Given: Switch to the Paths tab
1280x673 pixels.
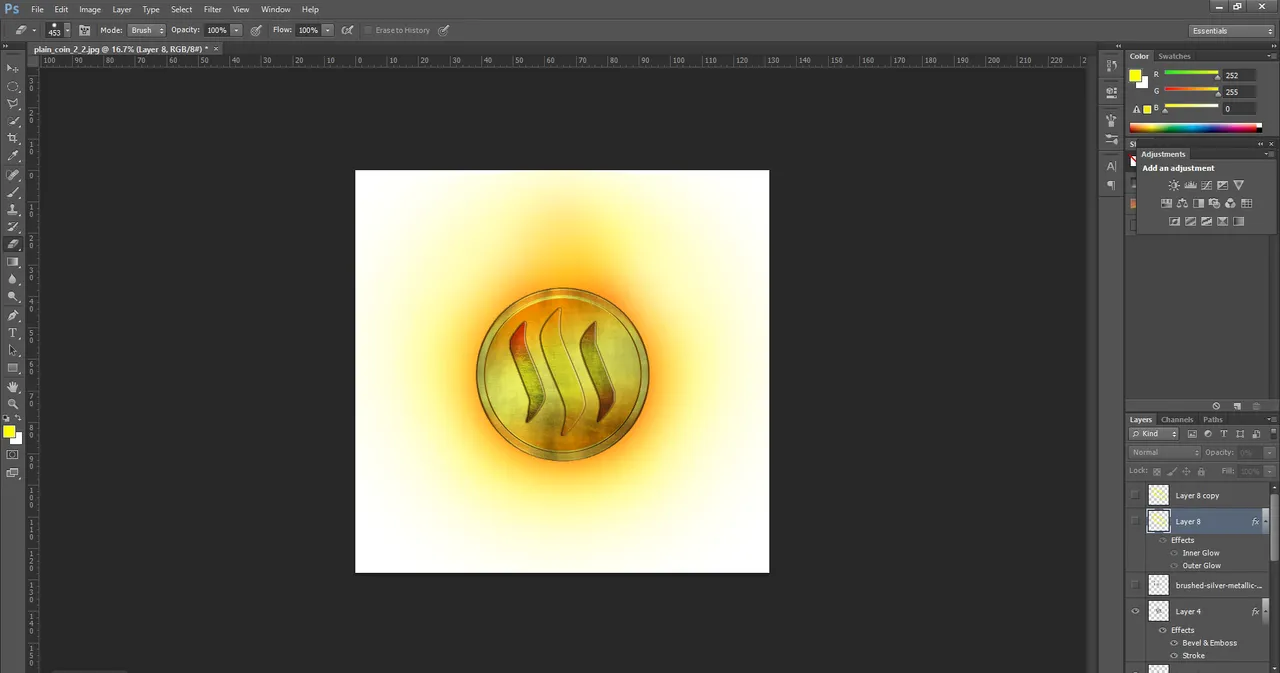Looking at the screenshot, I should coord(1213,419).
